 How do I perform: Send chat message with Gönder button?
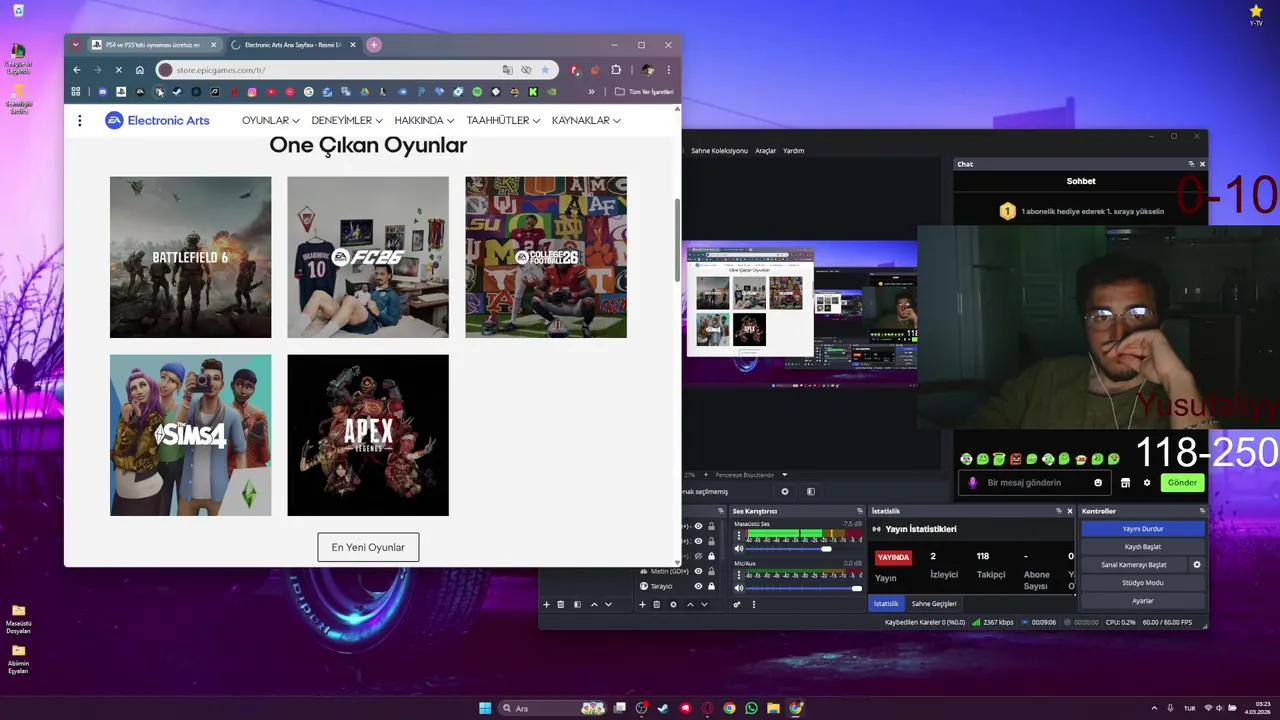(x=1182, y=482)
